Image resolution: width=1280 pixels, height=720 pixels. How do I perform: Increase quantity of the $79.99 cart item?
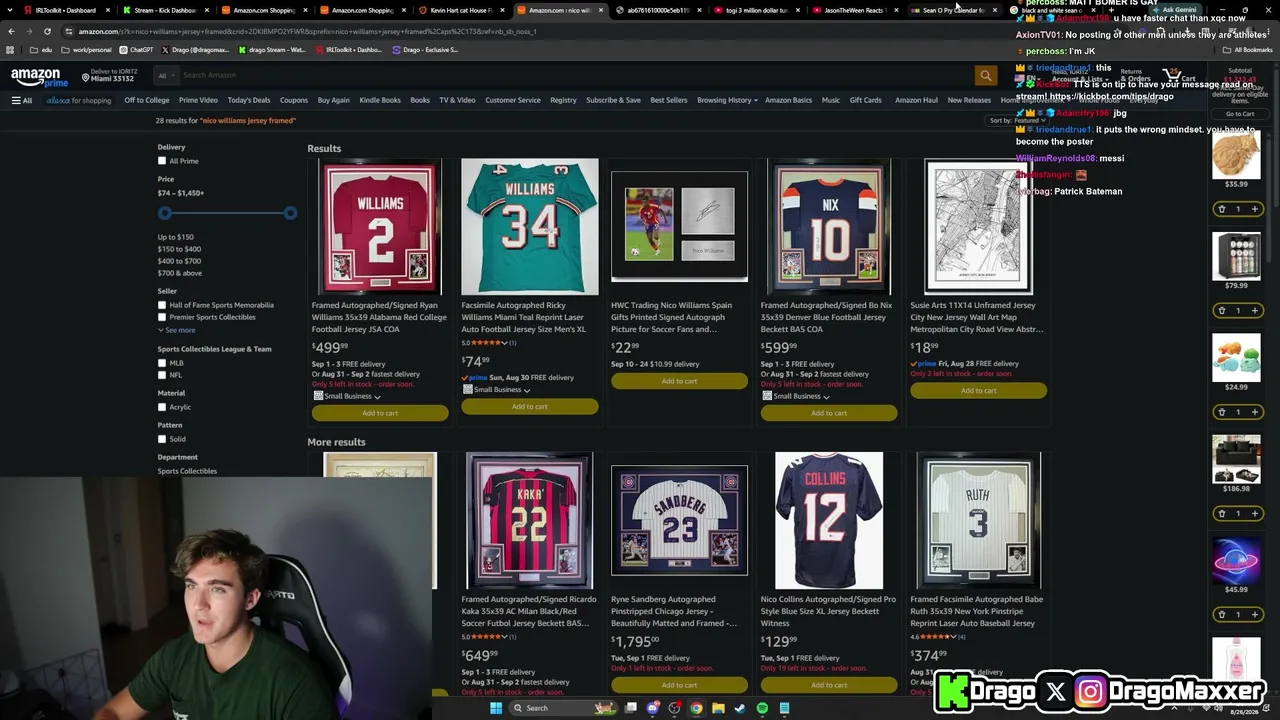1254,310
